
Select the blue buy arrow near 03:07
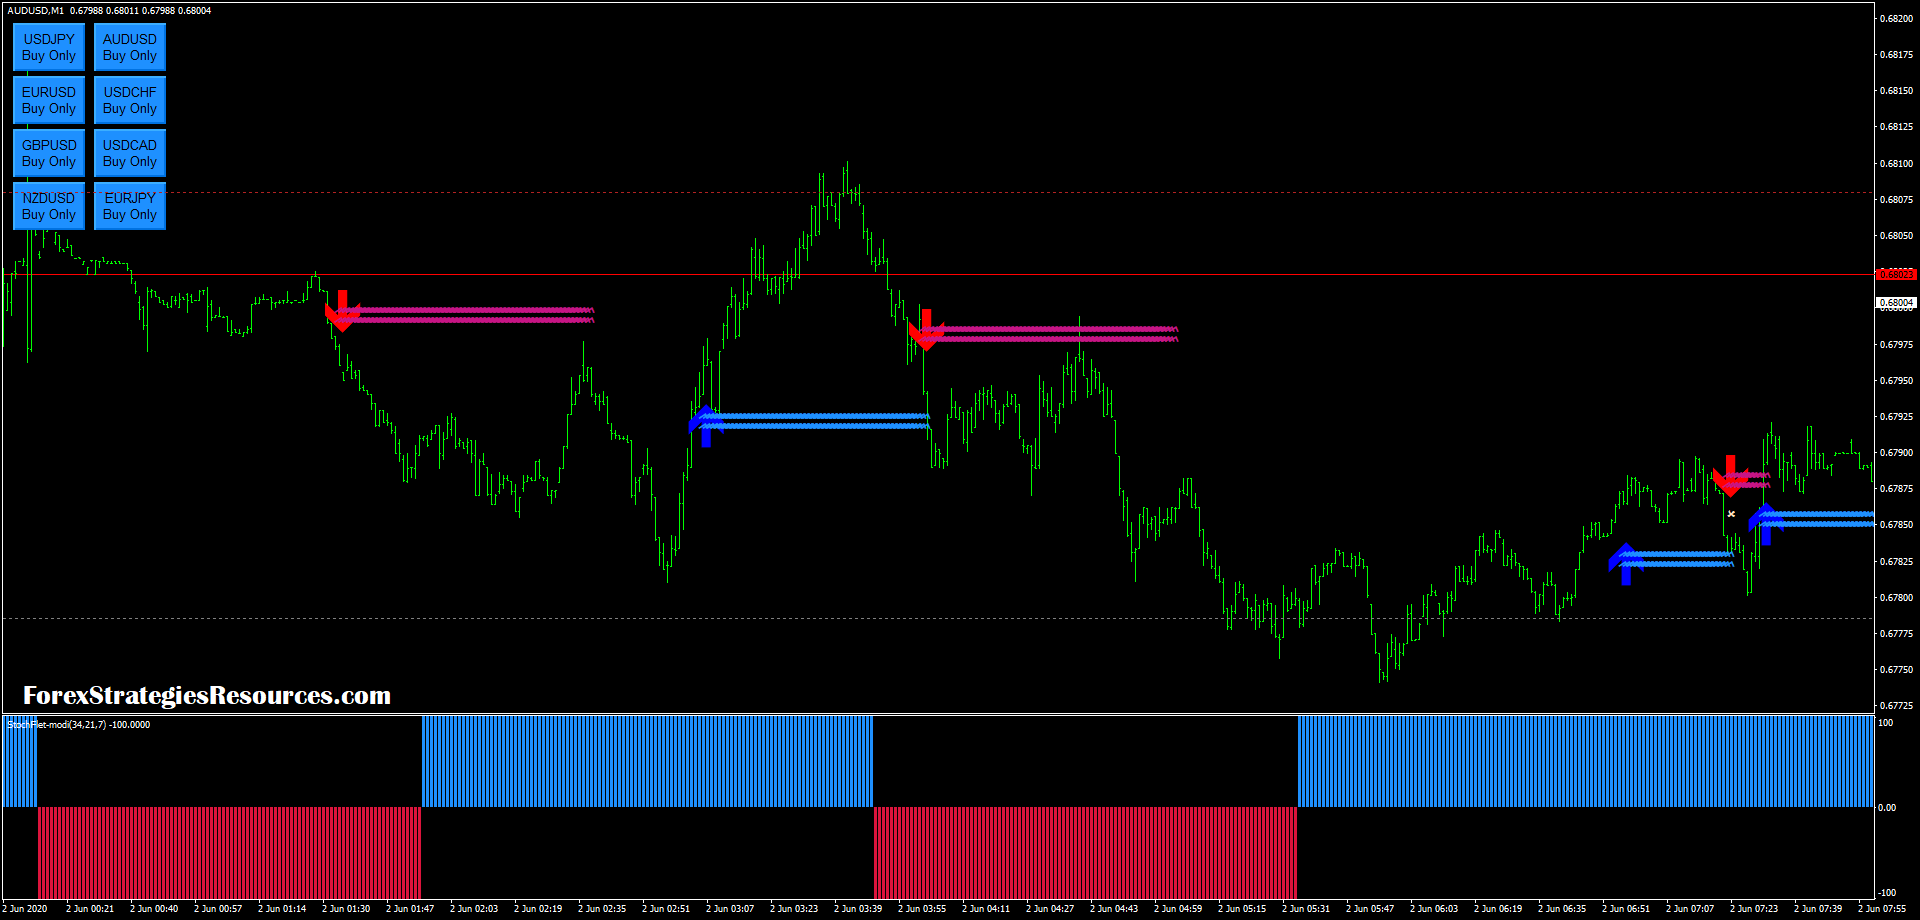tap(708, 423)
